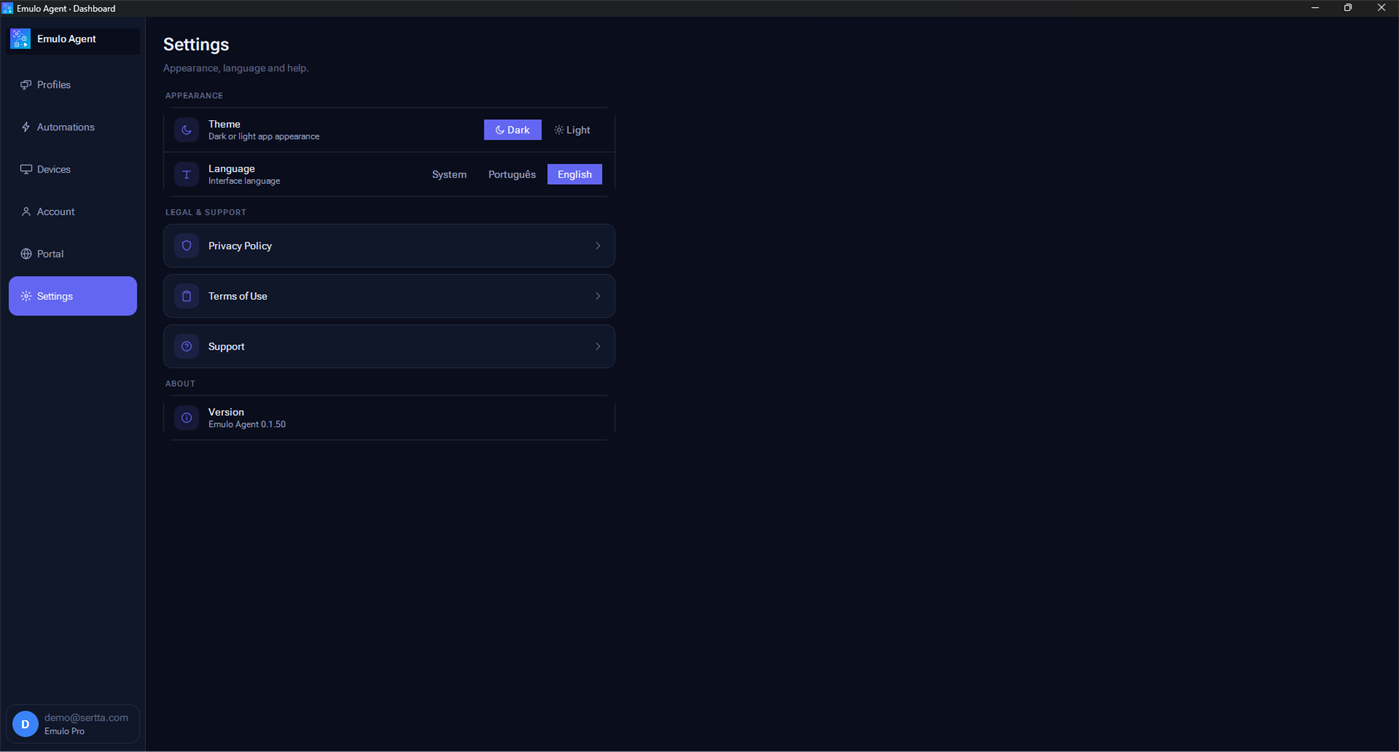The height and width of the screenshot is (752, 1399).
Task: Click the Portal globe icon
Action: tap(26, 254)
